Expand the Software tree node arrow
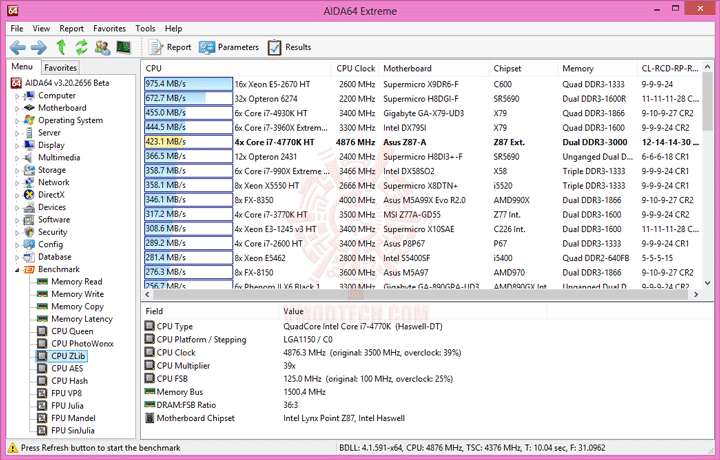The image size is (720, 460). click(17, 220)
